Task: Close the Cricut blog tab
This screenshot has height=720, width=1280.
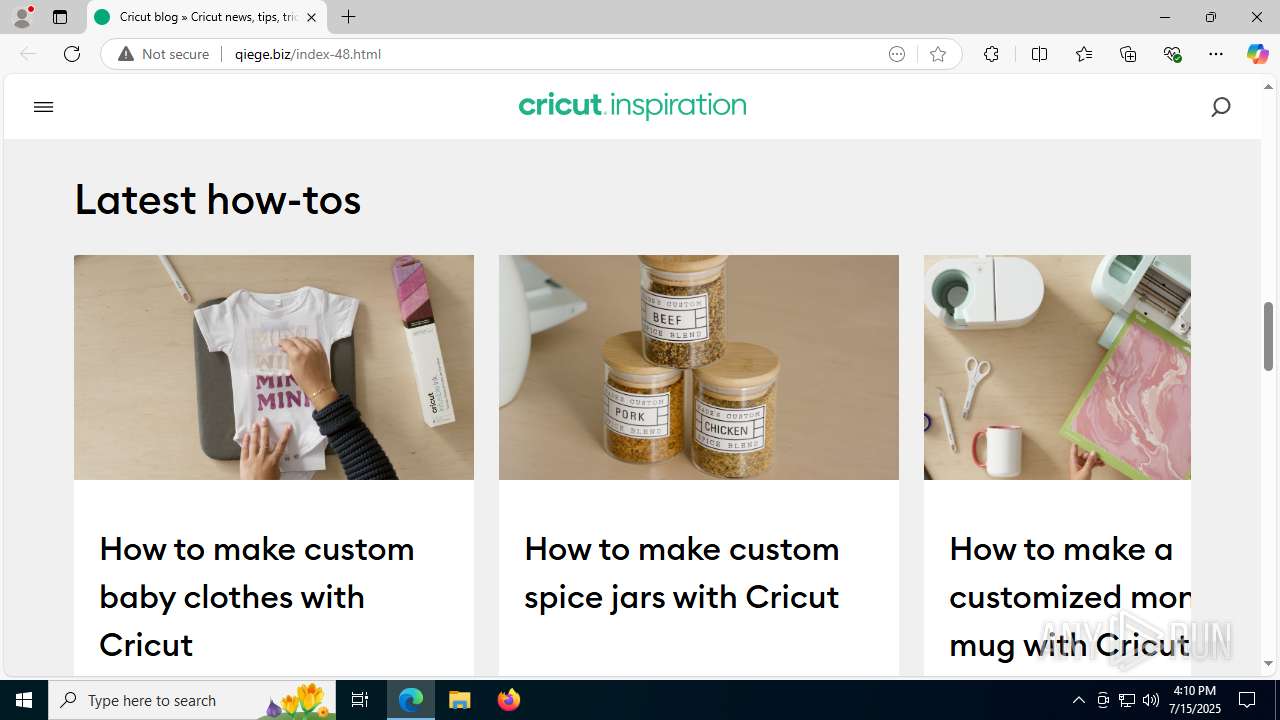Action: click(x=311, y=17)
